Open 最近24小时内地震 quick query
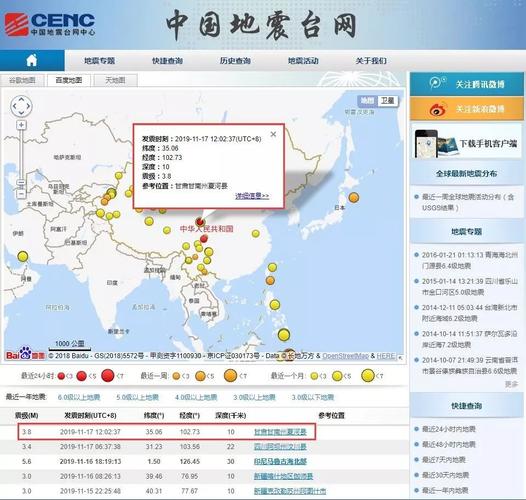Image resolution: width=526 pixels, height=500 pixels. 449,429
